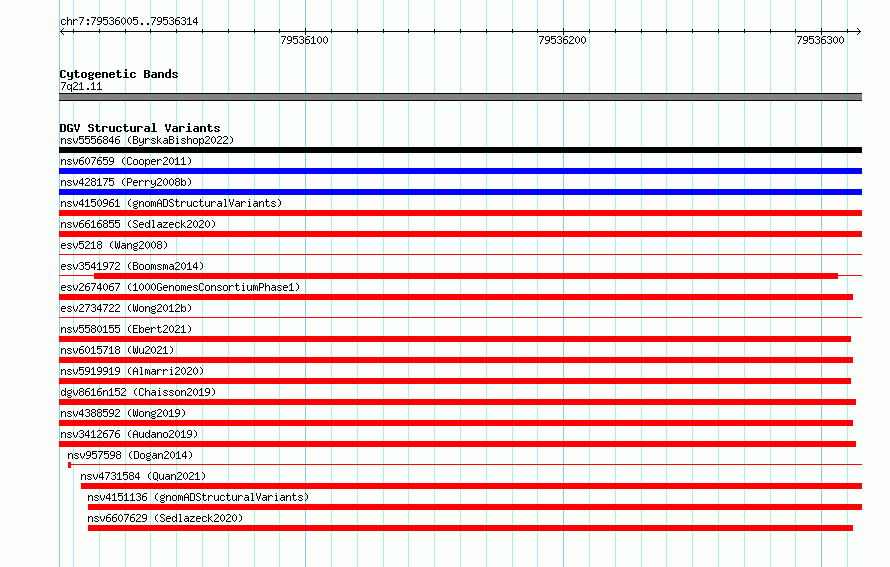Open the nsv607659 (Cooper2011) label
890x567 pixels.
[126, 161]
